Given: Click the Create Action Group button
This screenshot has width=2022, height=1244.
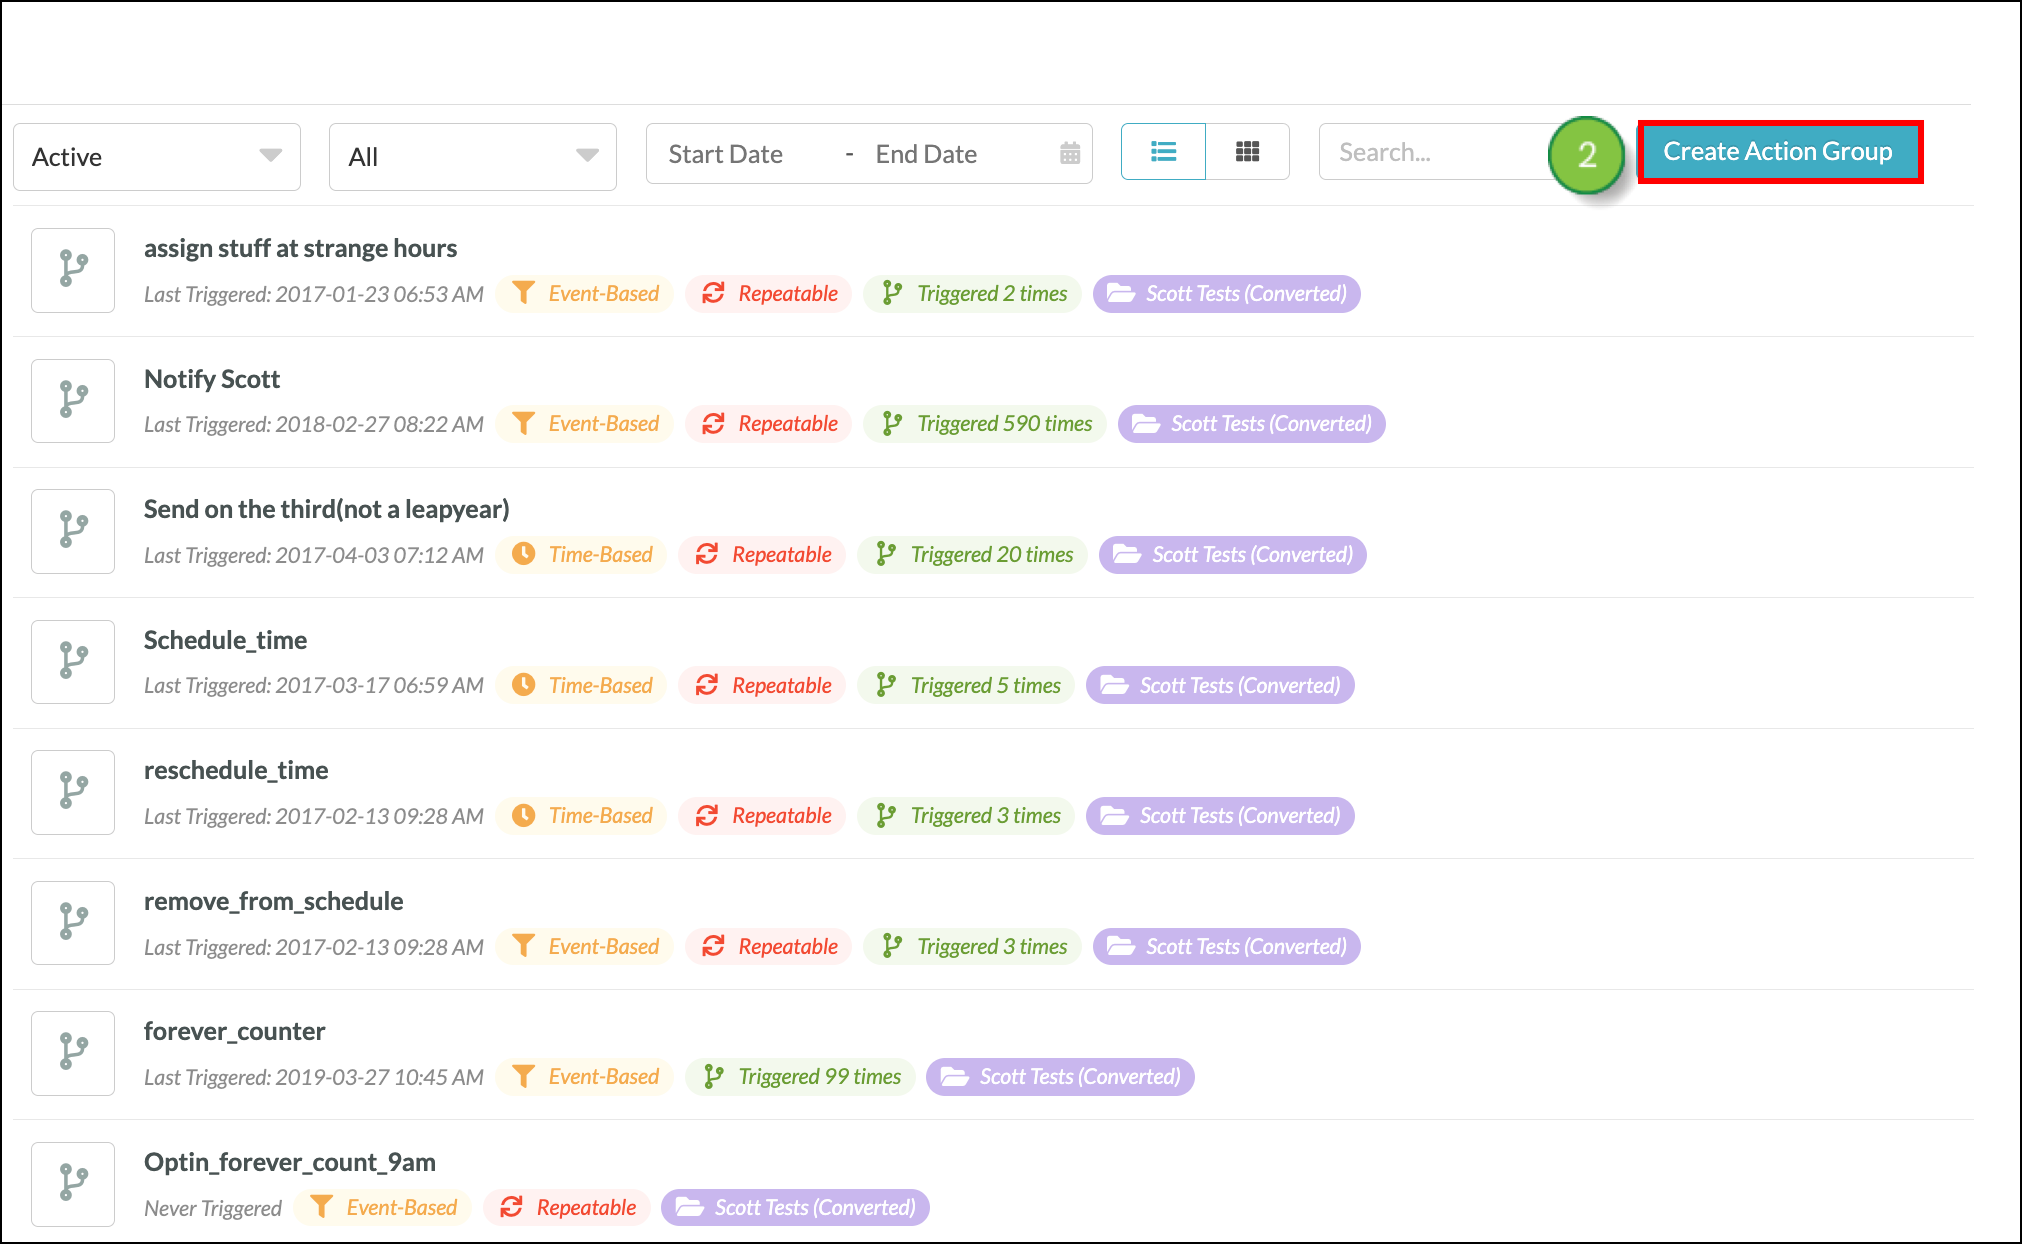Looking at the screenshot, I should [x=1778, y=152].
